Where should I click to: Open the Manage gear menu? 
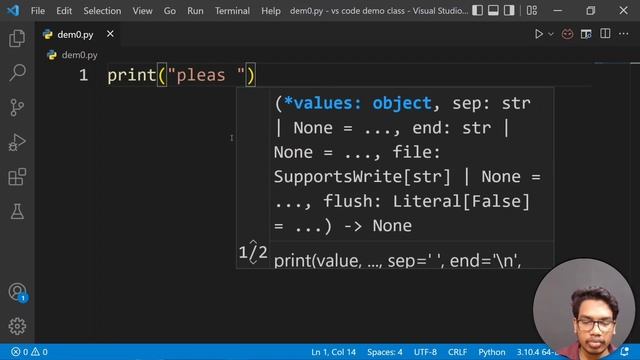click(x=17, y=326)
